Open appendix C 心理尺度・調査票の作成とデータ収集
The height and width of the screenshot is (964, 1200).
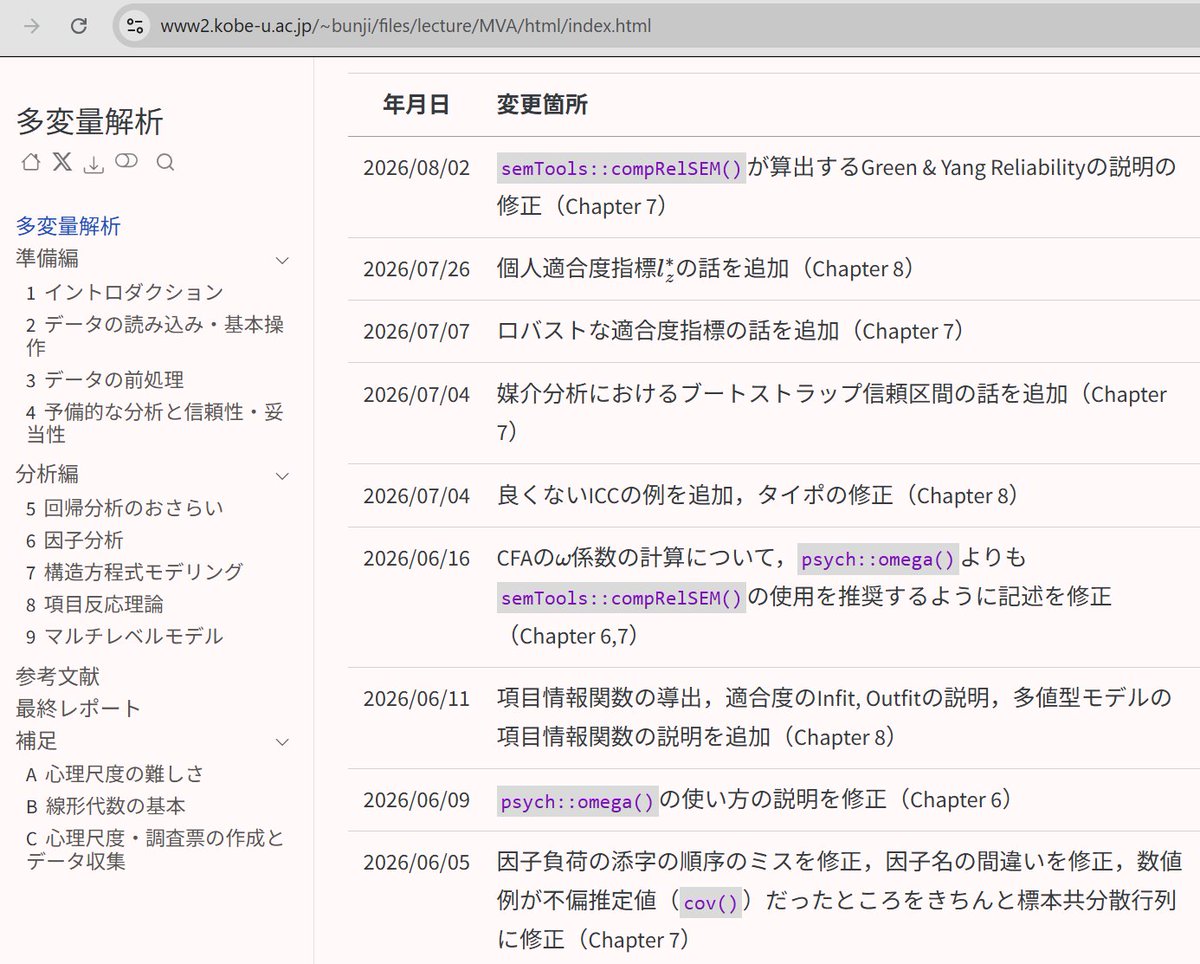pyautogui.click(x=155, y=849)
